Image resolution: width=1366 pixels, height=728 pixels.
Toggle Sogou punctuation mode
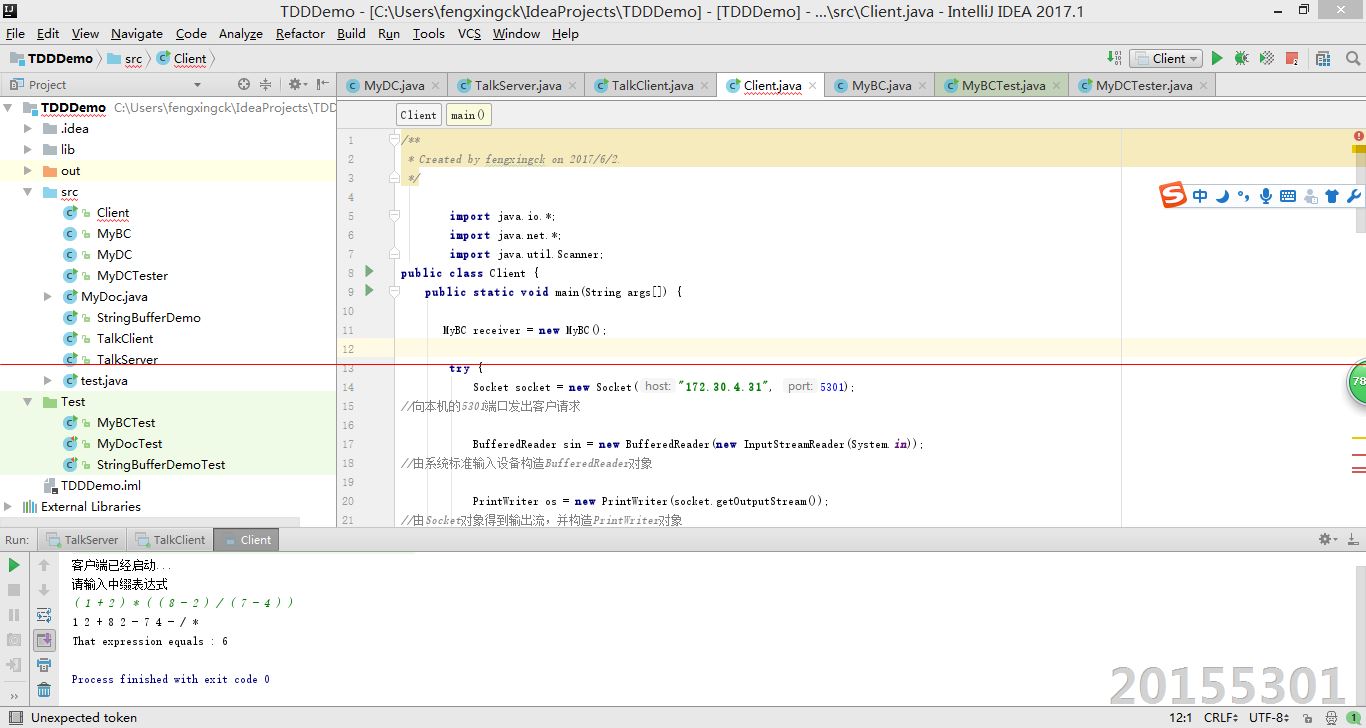tap(1243, 196)
